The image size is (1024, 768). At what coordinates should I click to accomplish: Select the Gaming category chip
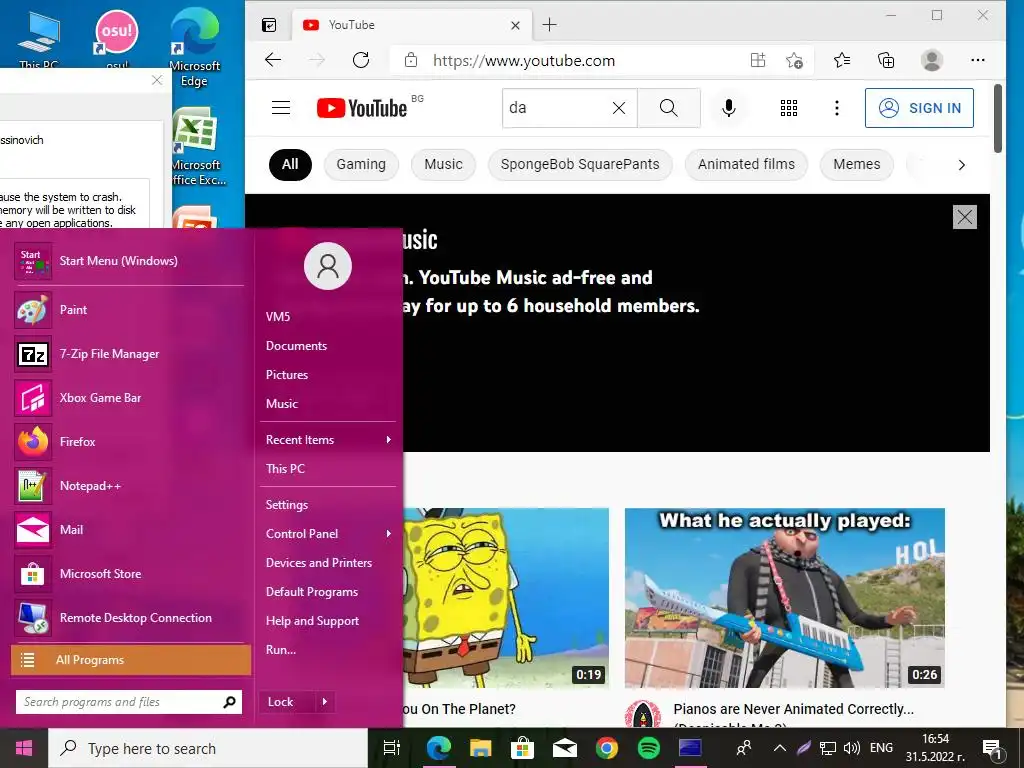(361, 165)
